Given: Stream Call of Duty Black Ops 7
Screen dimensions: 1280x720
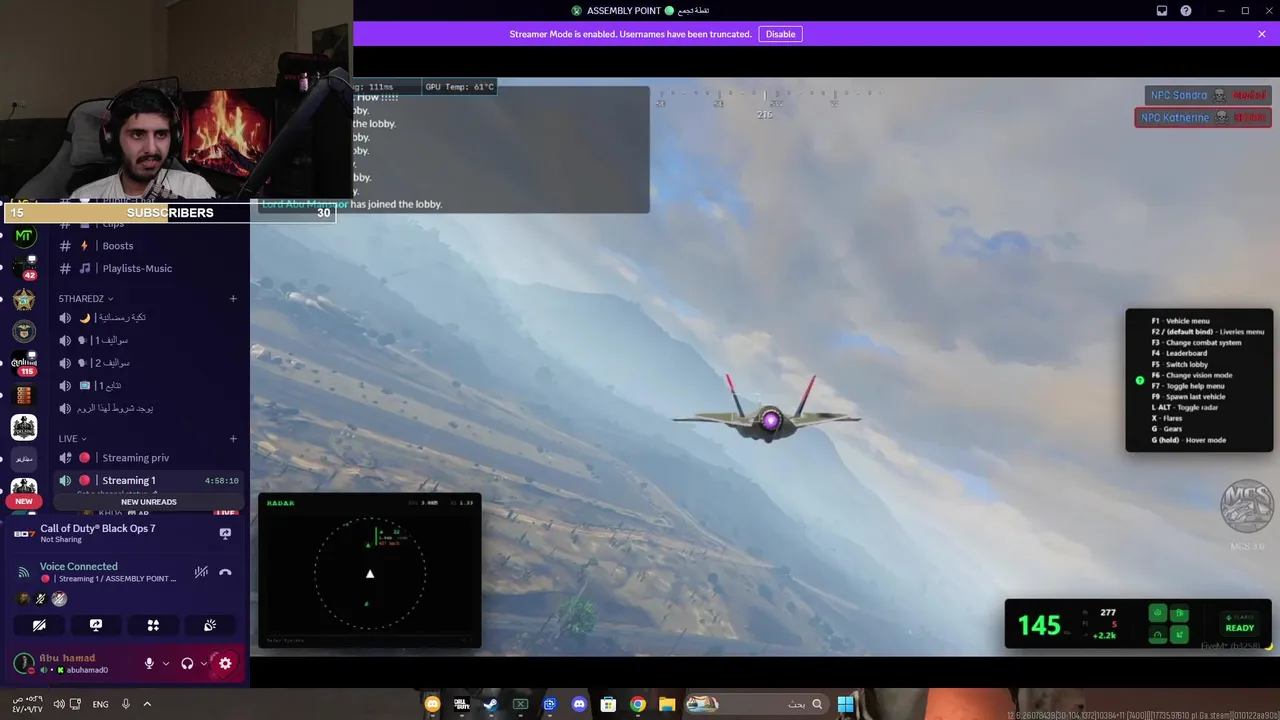Looking at the screenshot, I should [x=225, y=533].
